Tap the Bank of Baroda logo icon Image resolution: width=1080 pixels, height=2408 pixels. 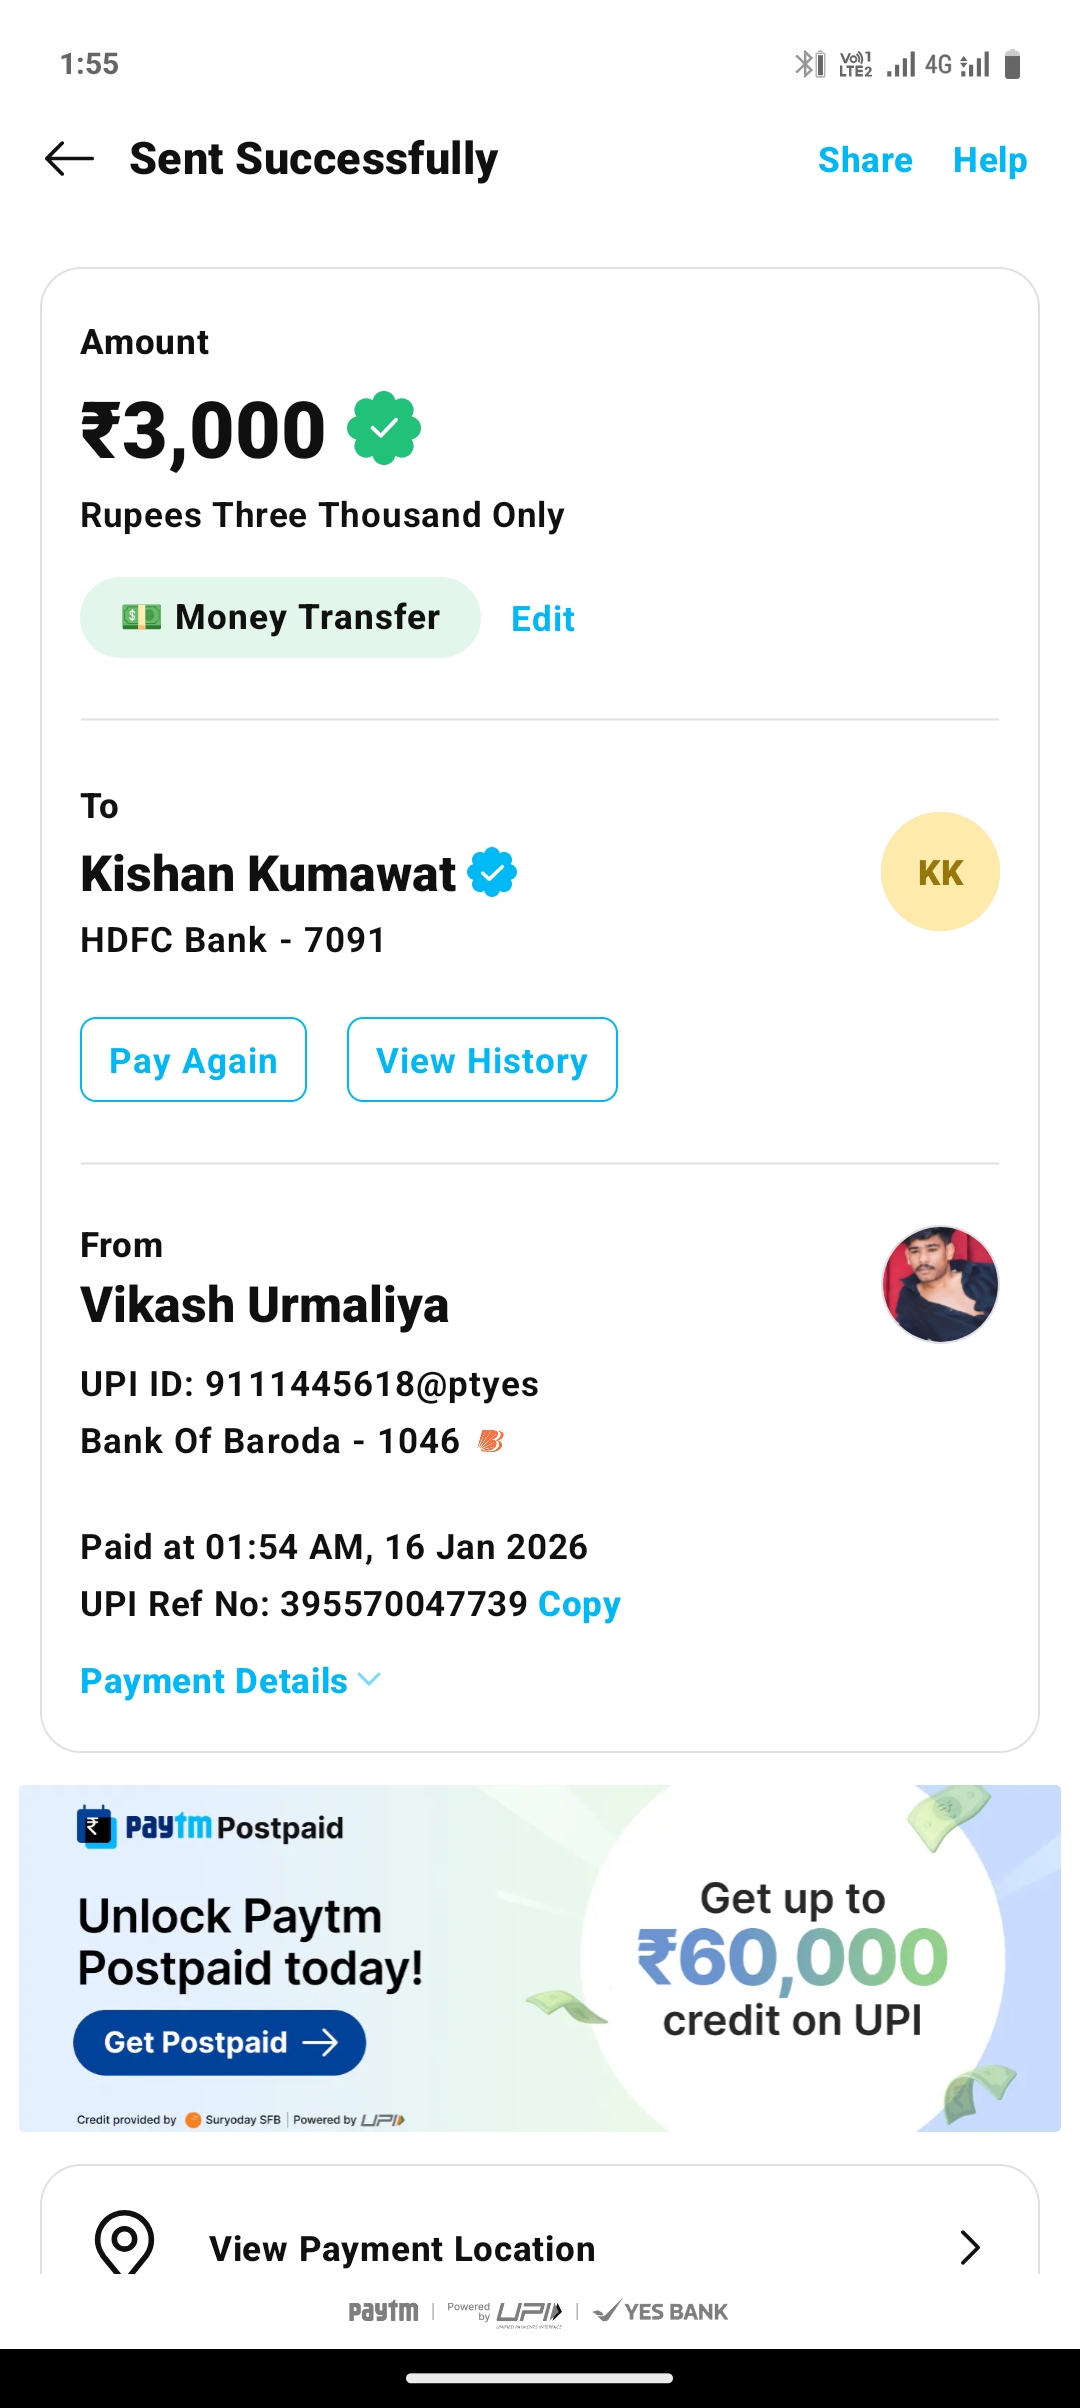point(490,1441)
